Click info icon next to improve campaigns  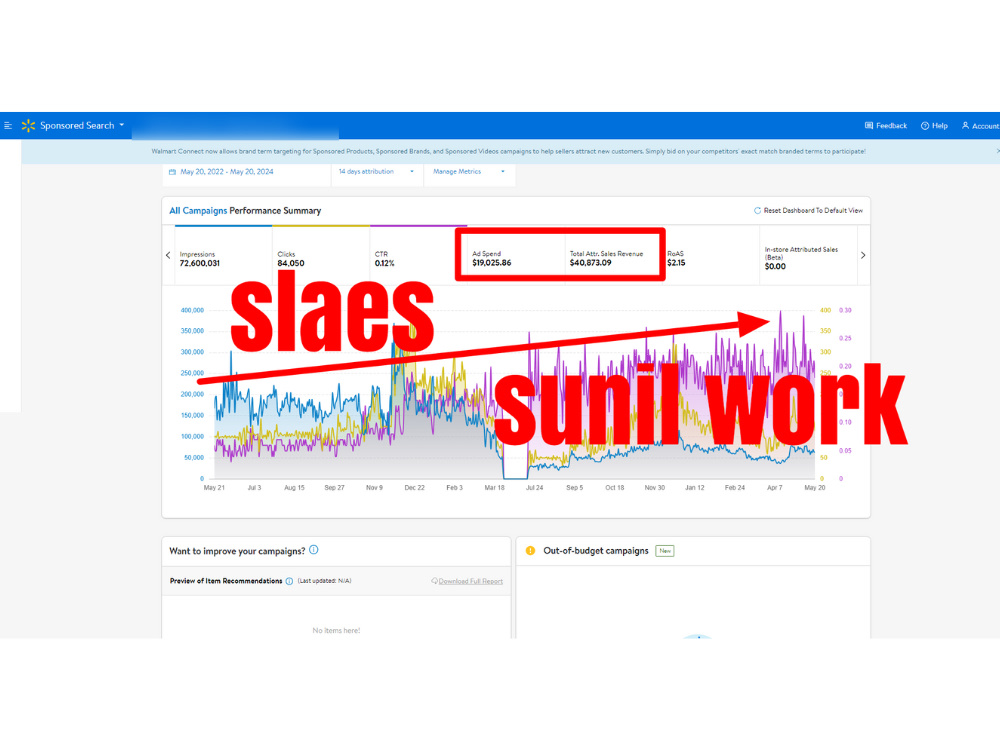point(314,550)
